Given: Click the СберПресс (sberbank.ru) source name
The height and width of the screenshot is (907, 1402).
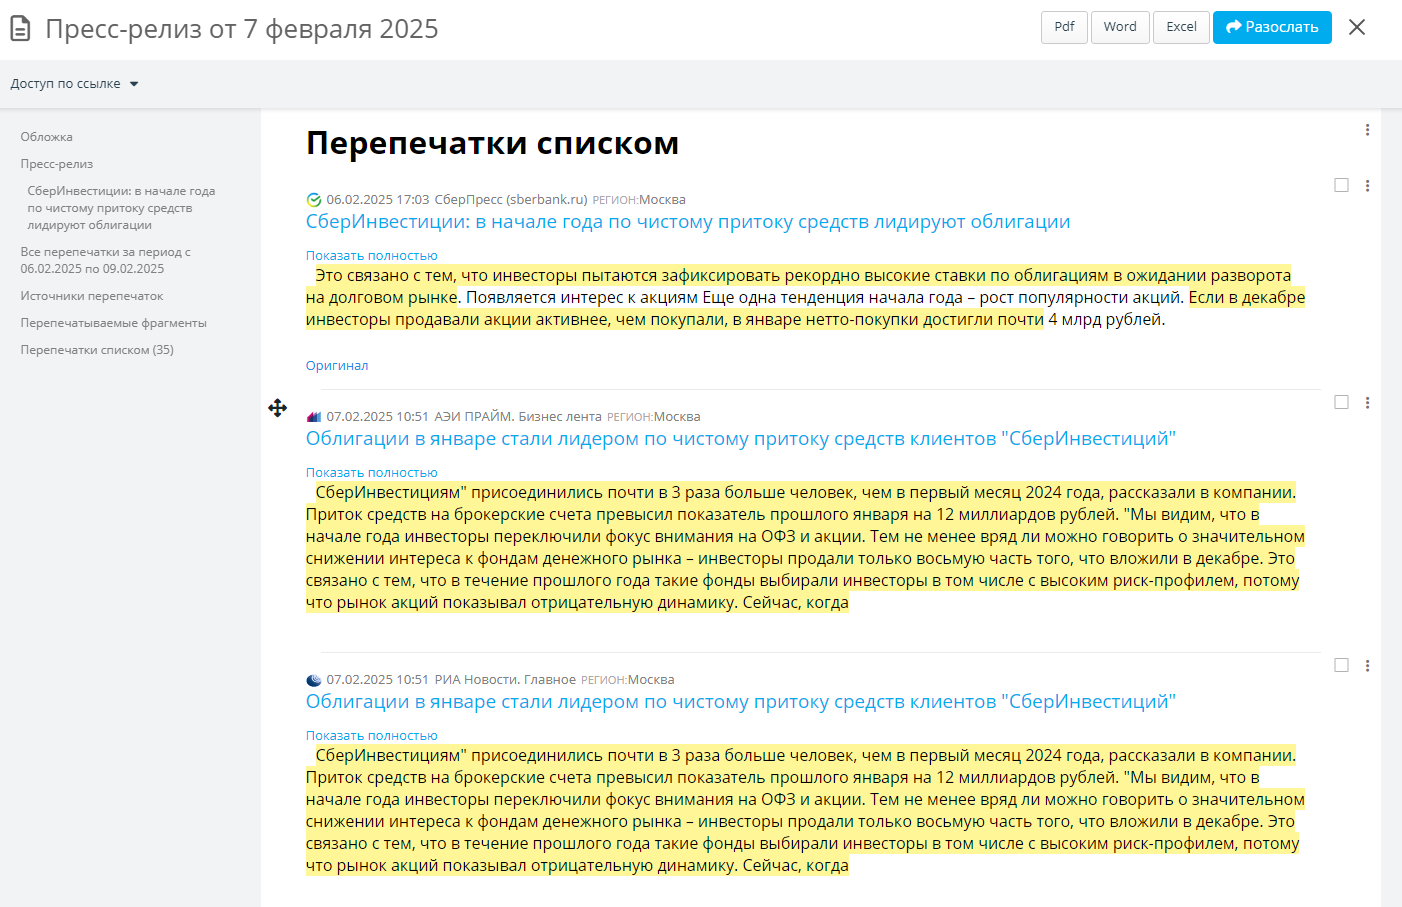Looking at the screenshot, I should click(511, 200).
